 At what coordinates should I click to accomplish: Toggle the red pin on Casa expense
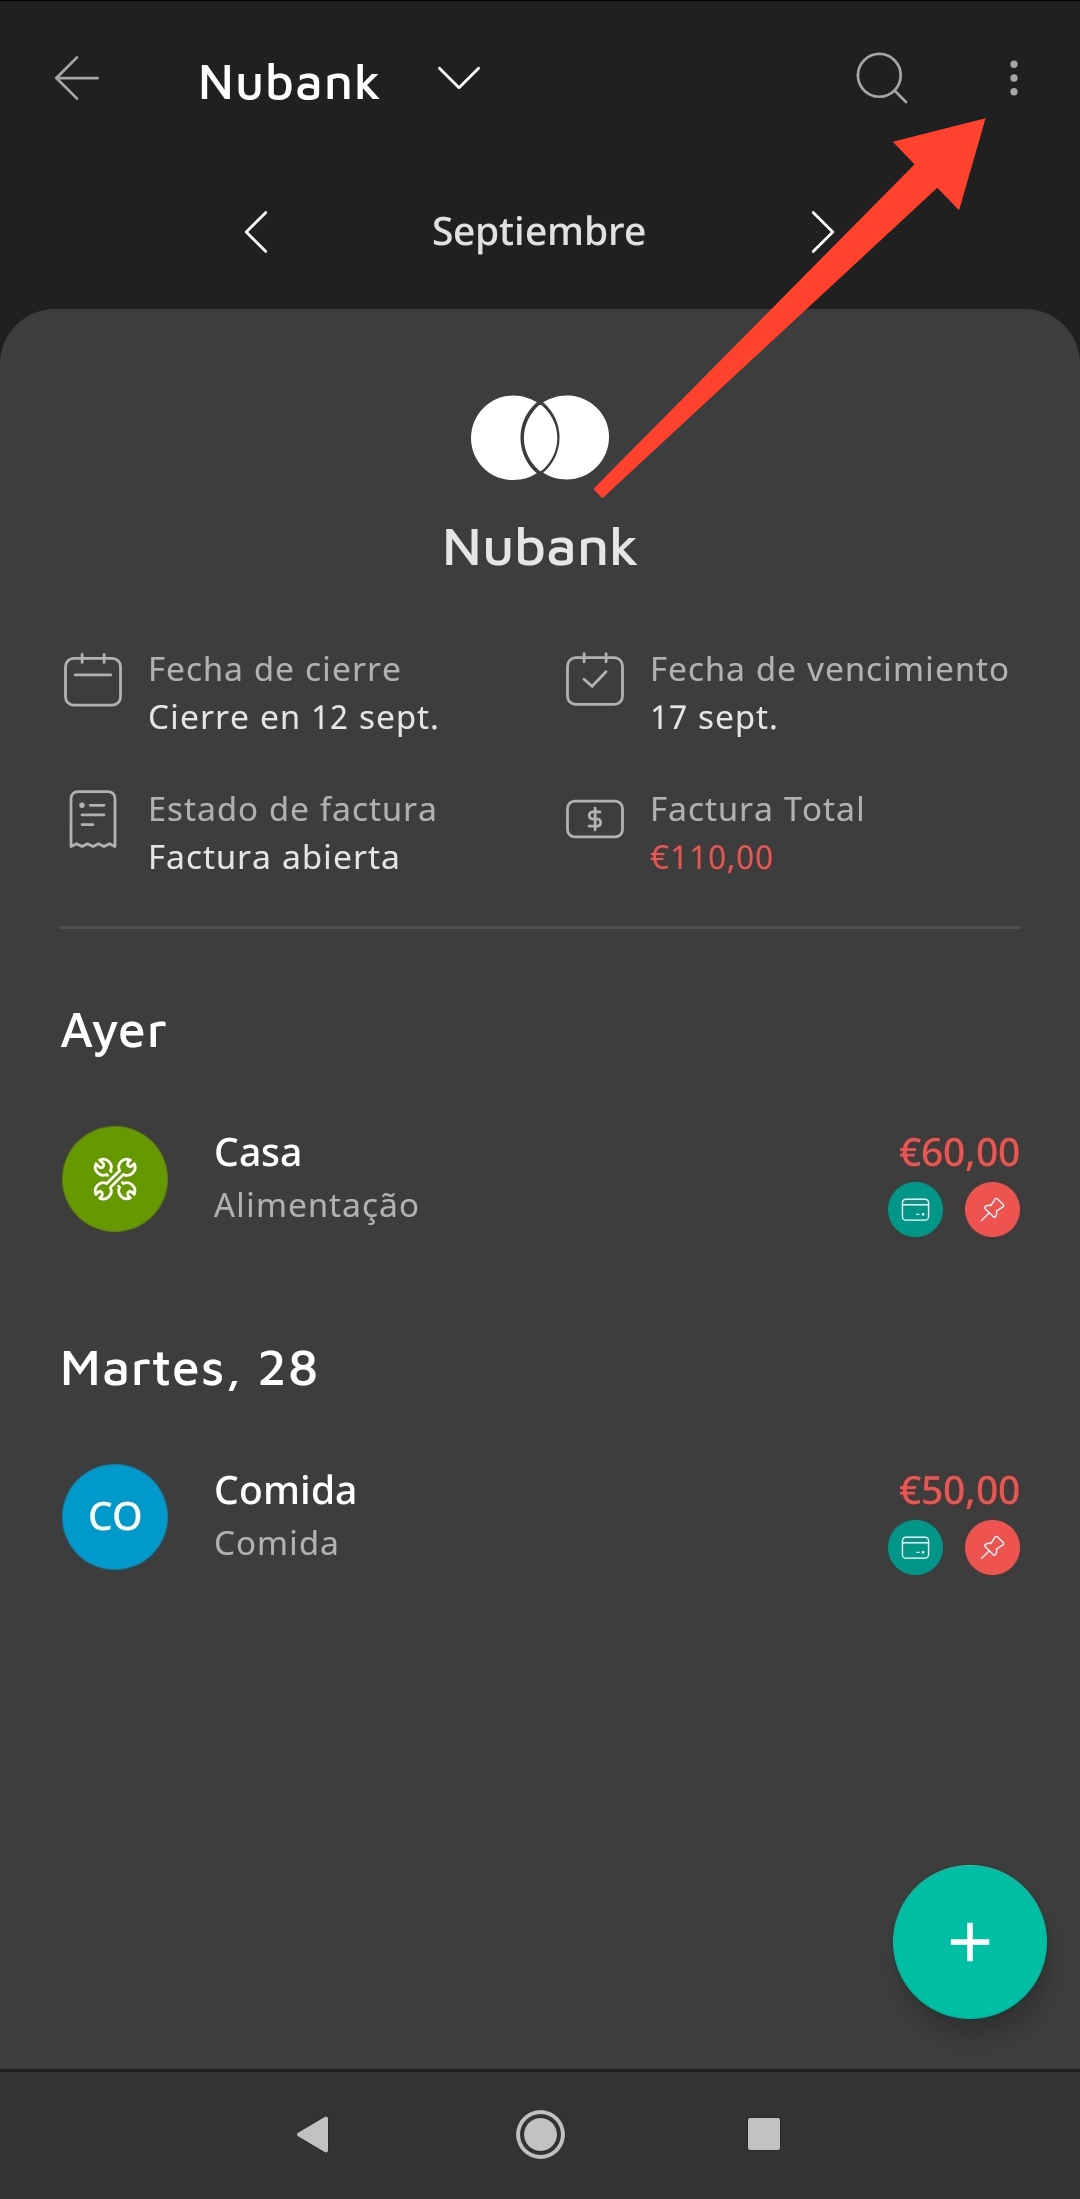tap(992, 1210)
